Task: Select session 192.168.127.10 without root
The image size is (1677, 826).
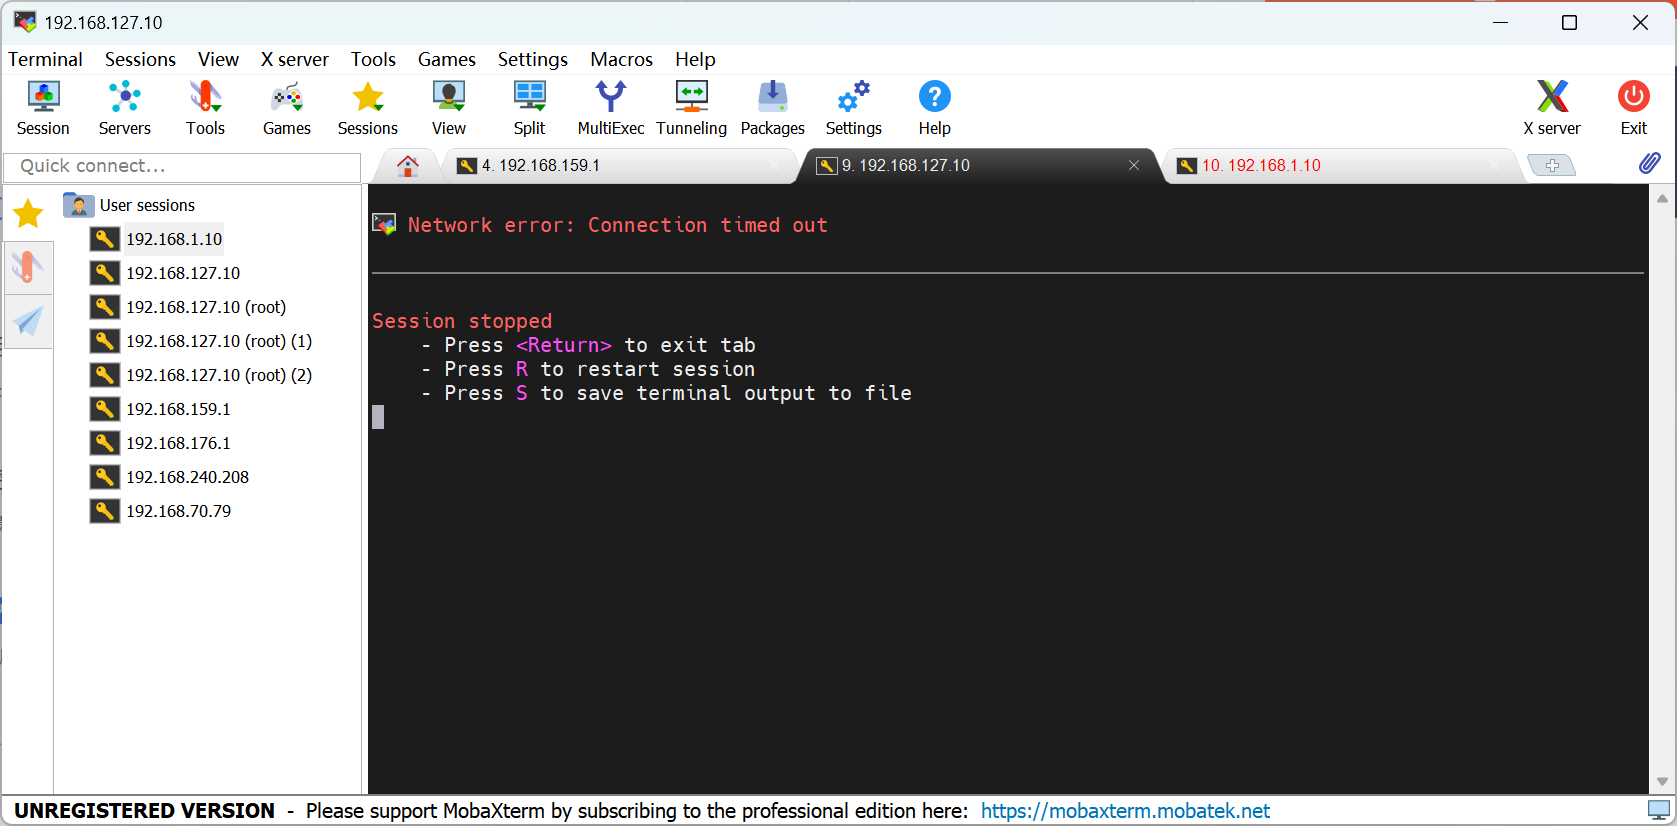Action: [165, 273]
